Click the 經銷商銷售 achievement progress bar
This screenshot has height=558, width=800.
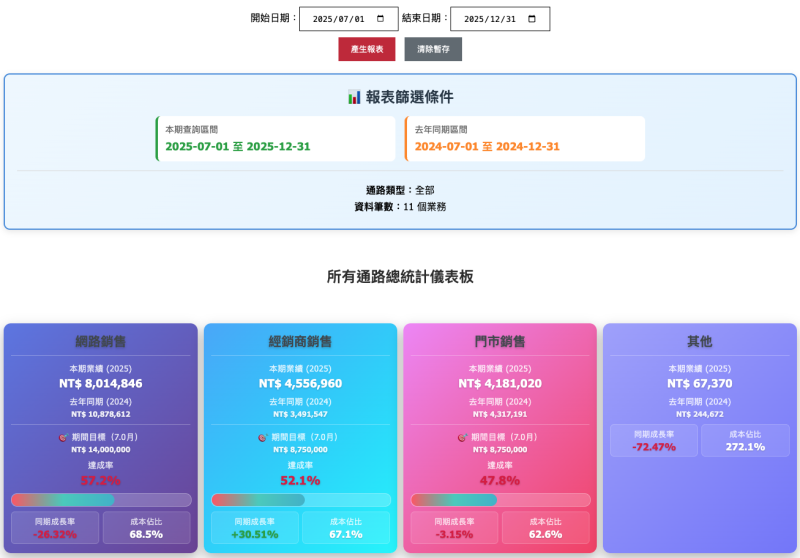(x=301, y=500)
